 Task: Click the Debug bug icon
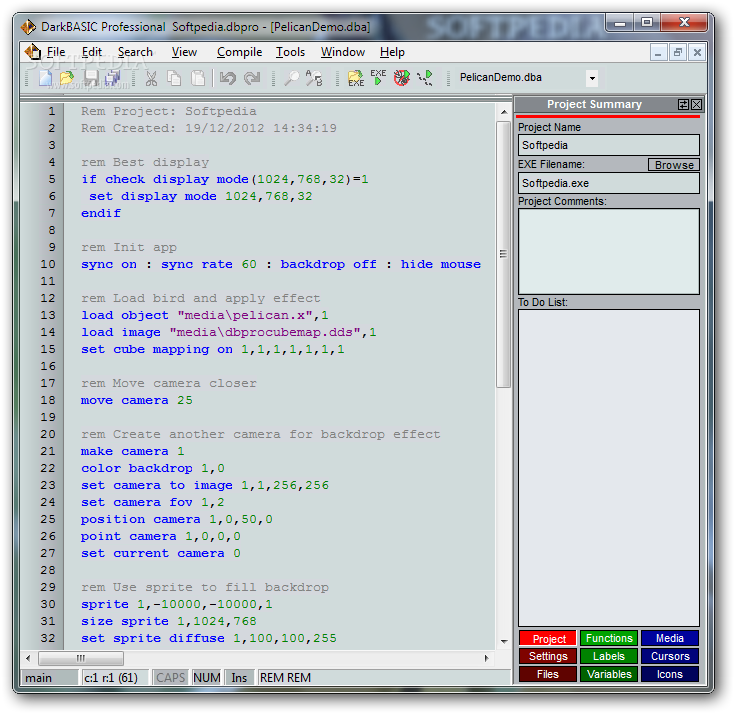pyautogui.click(x=402, y=78)
